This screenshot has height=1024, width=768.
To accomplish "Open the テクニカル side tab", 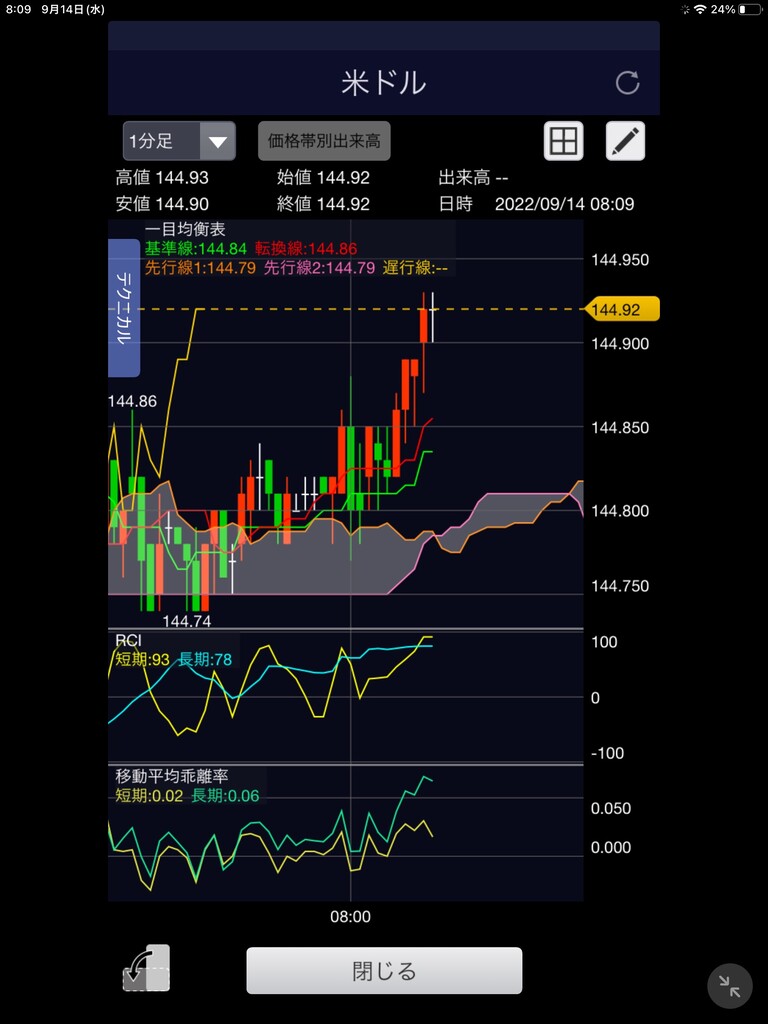I will coord(124,308).
